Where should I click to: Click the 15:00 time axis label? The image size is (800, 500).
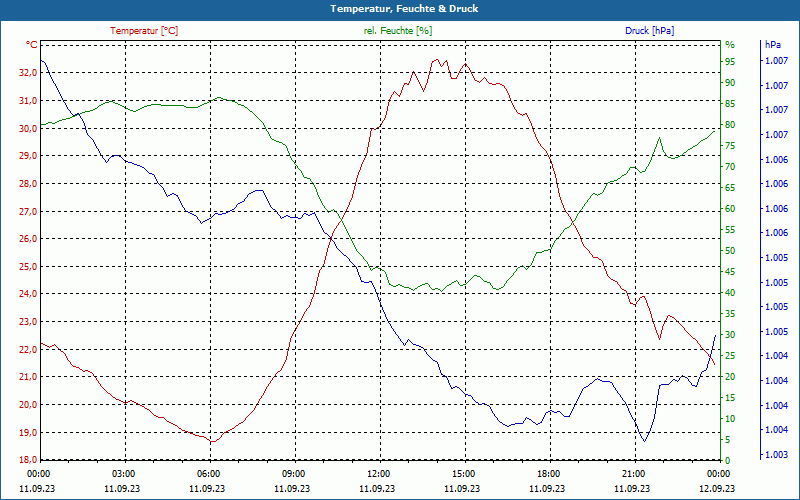(463, 474)
